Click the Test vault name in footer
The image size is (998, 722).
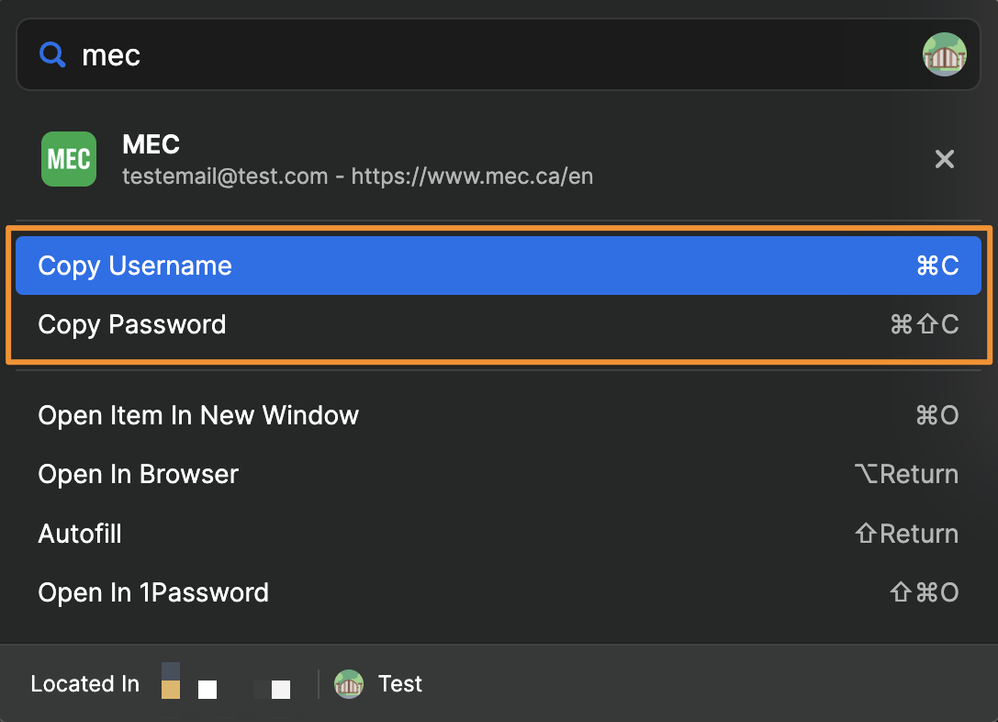pos(400,684)
